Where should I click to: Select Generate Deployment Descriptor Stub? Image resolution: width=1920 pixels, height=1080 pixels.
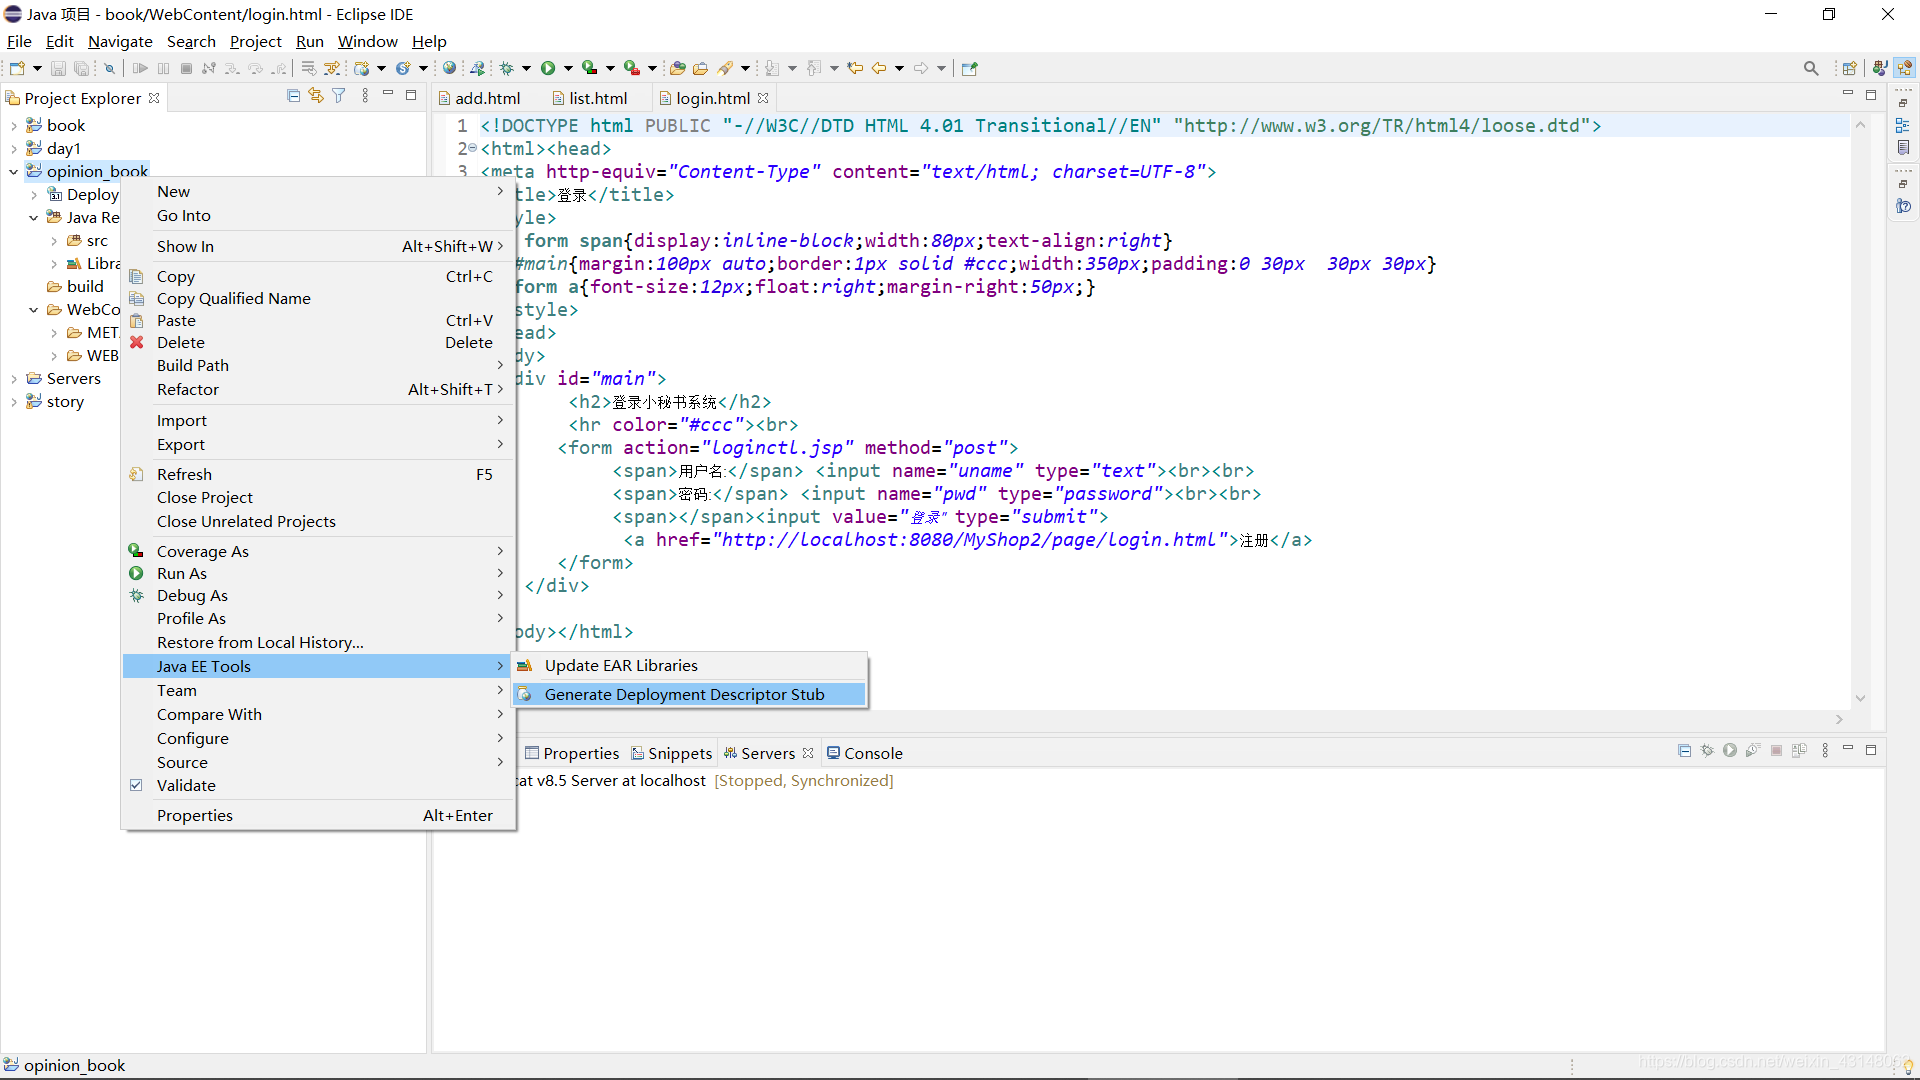tap(684, 694)
